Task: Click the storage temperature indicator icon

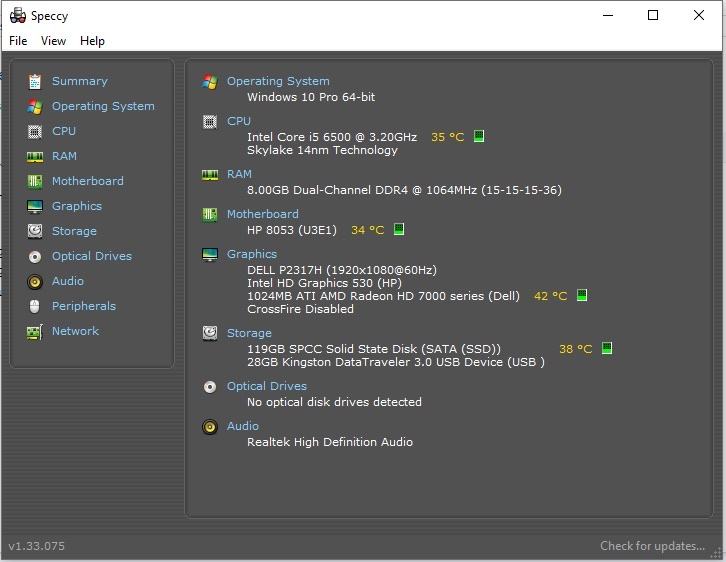Action: point(606,349)
